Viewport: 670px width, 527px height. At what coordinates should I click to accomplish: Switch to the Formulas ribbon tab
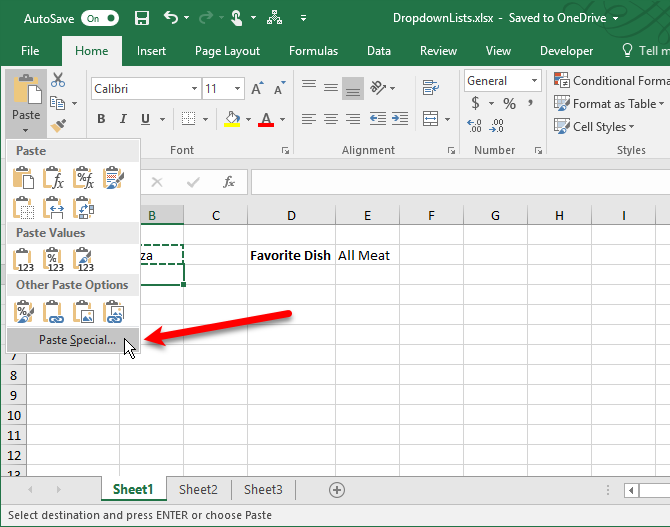tap(313, 51)
